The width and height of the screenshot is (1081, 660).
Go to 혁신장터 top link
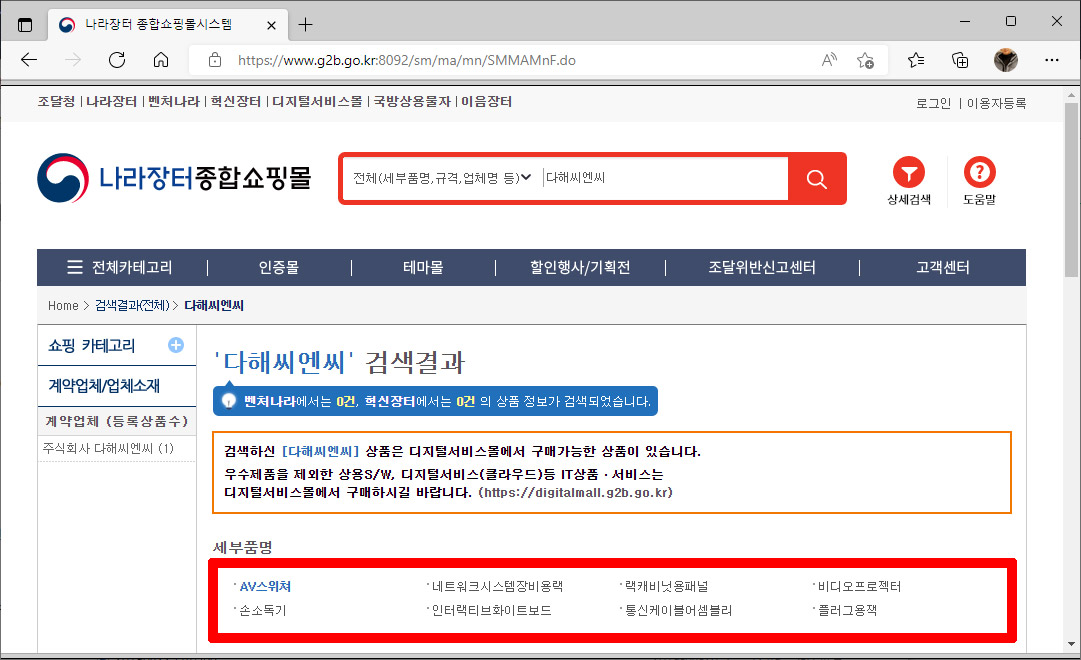pos(236,101)
